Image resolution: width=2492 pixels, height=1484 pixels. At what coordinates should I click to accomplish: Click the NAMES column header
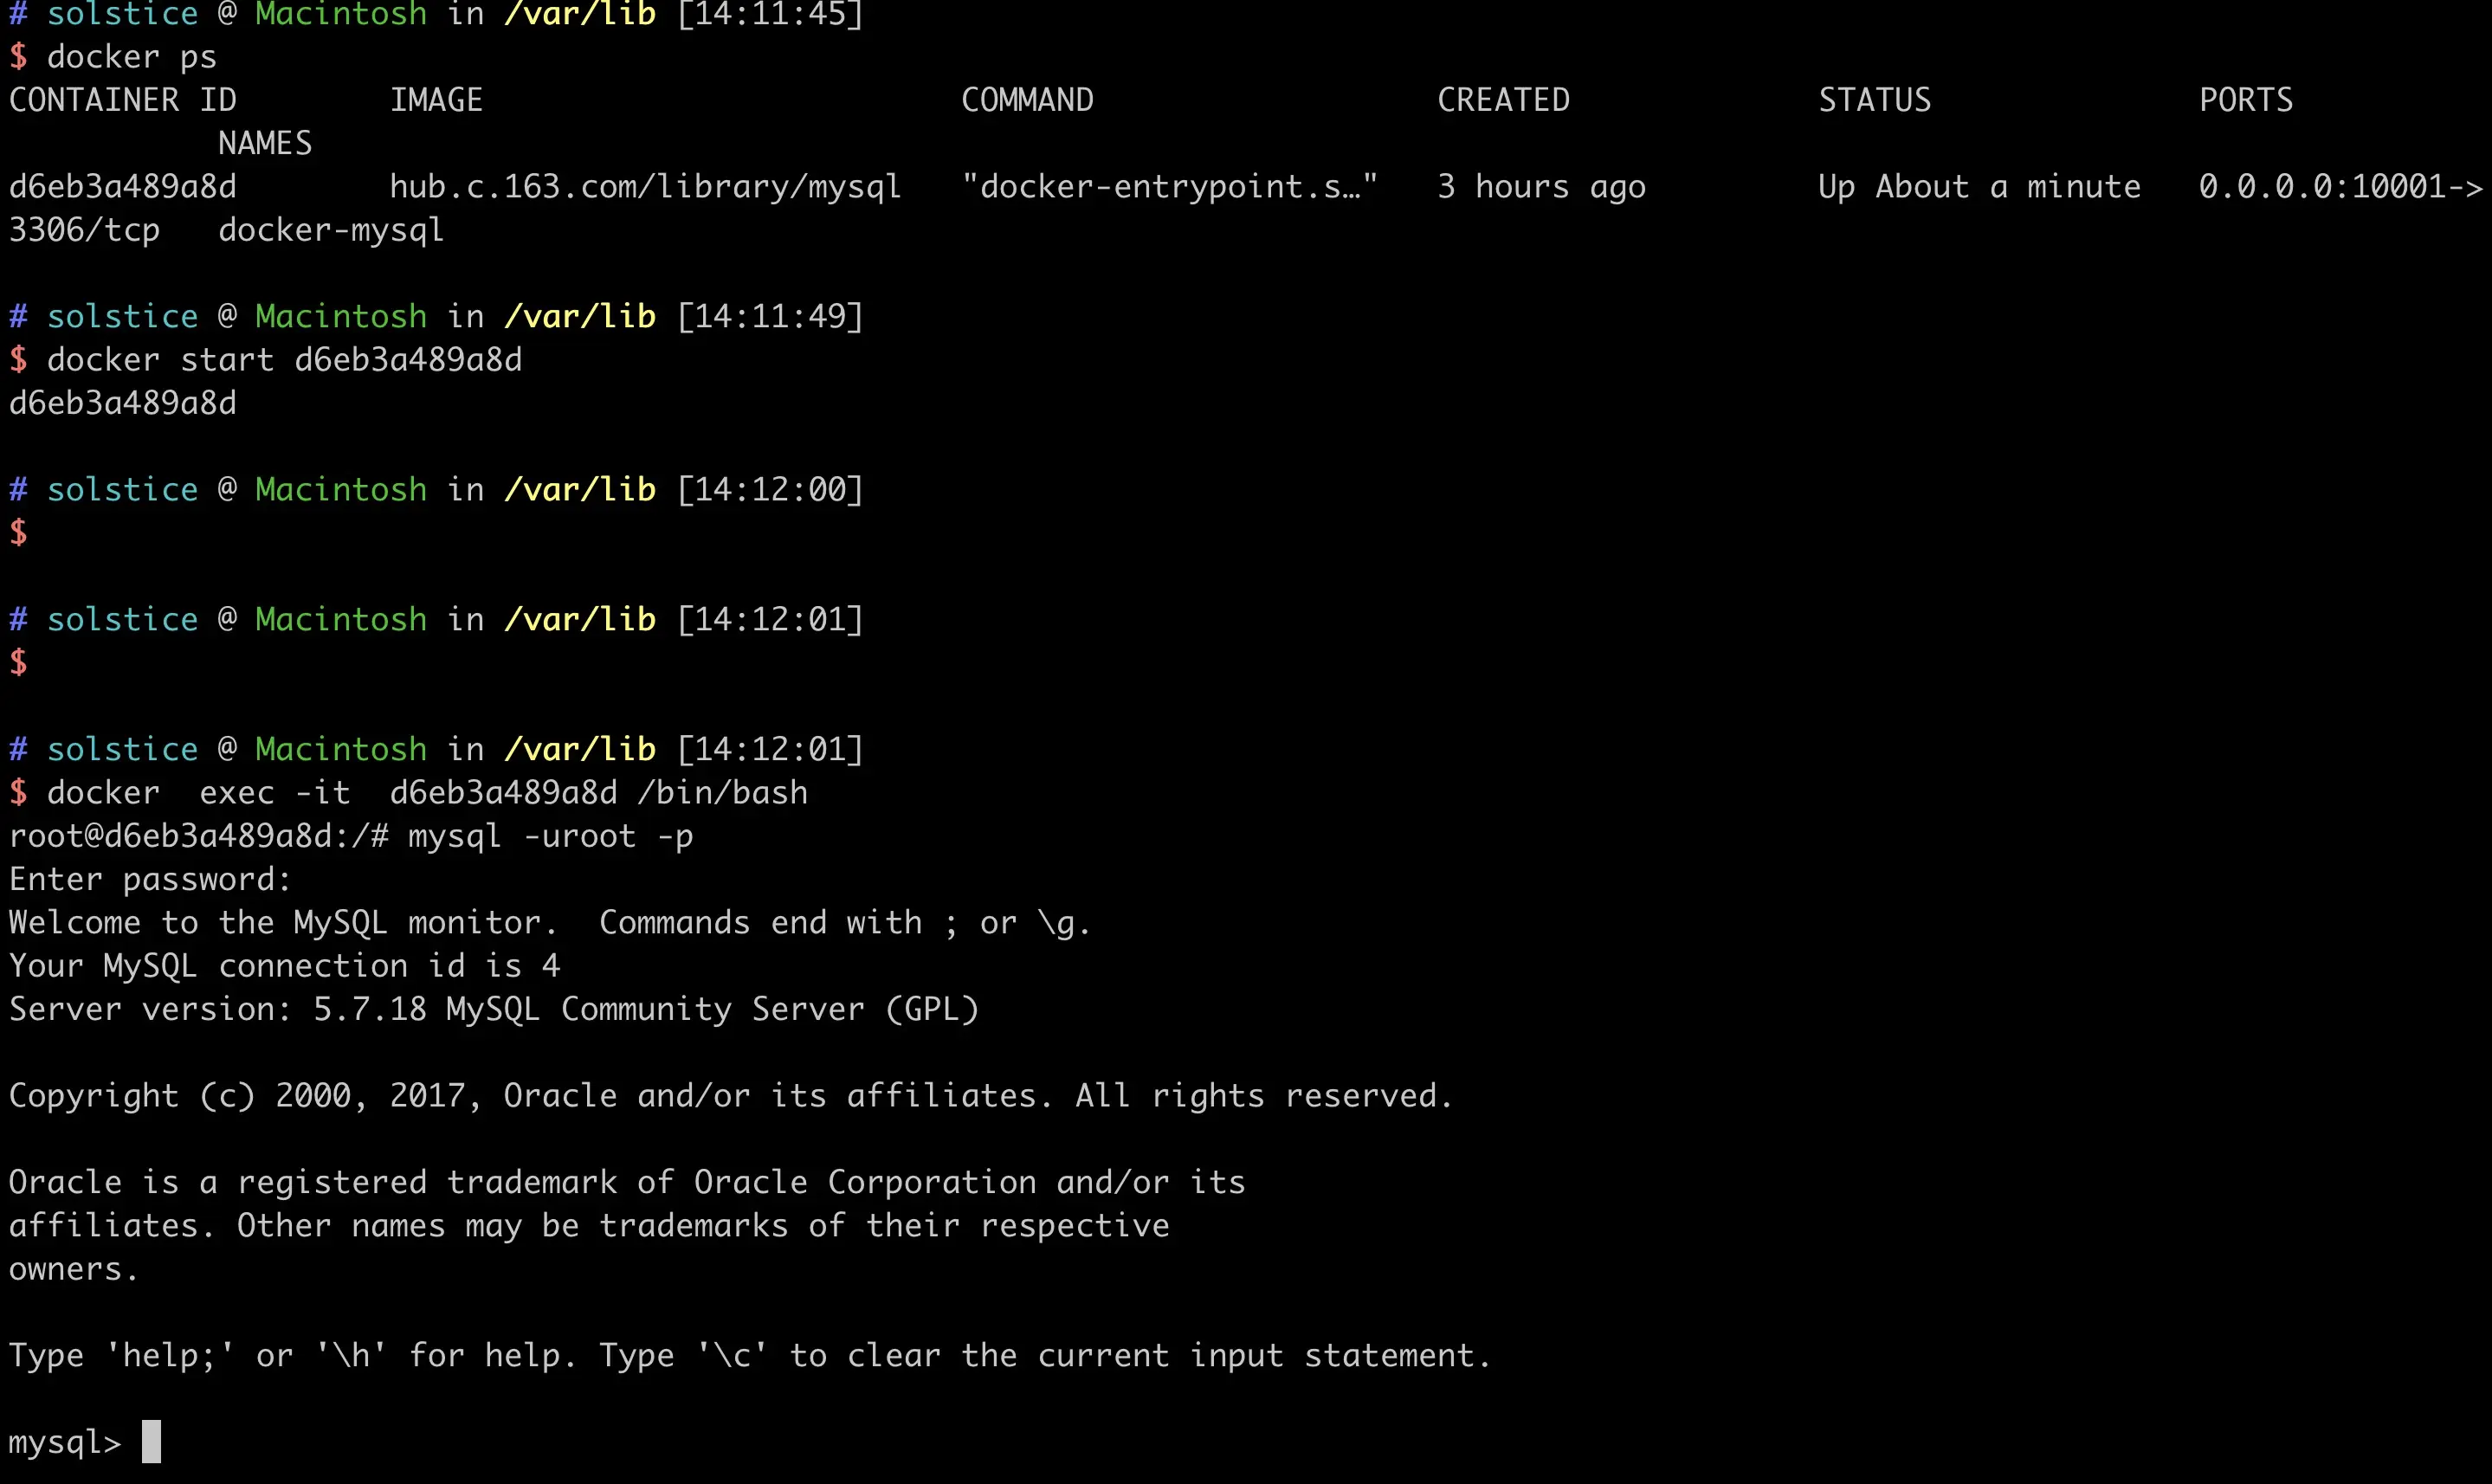265,144
